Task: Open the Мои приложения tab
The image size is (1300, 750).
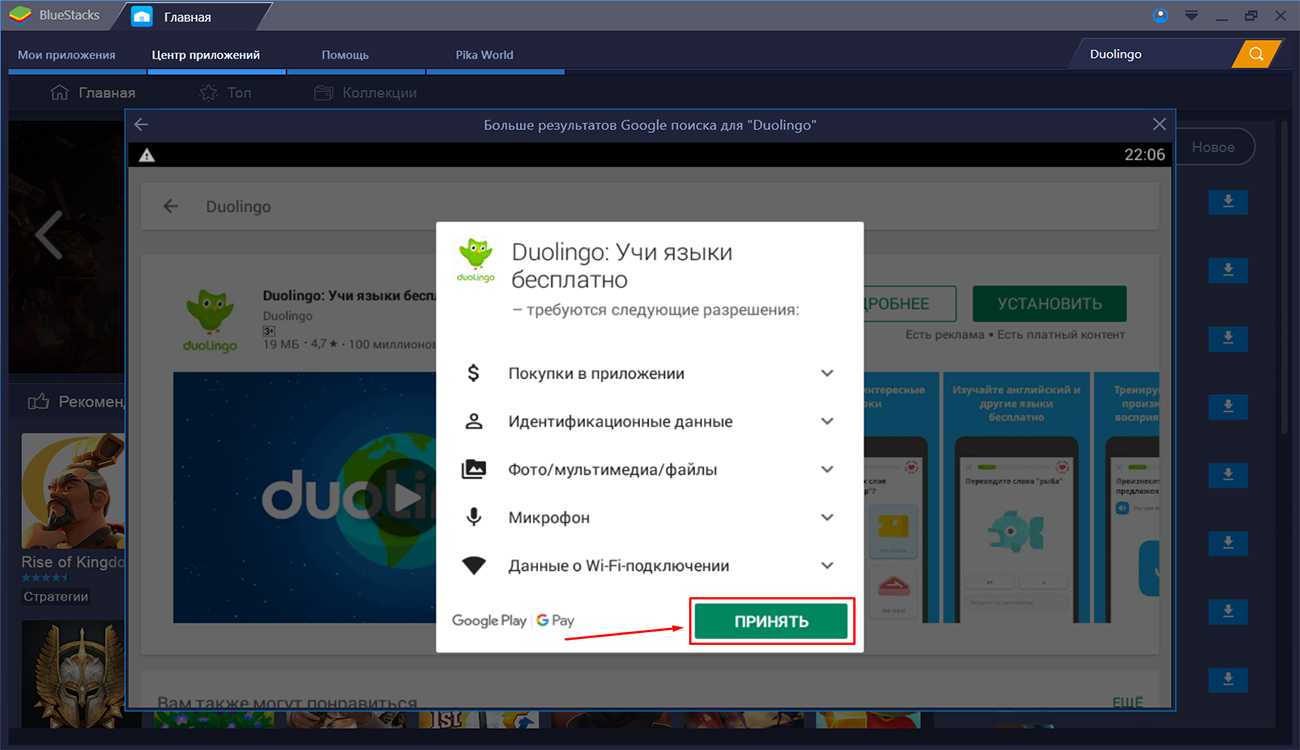Action: [67, 55]
